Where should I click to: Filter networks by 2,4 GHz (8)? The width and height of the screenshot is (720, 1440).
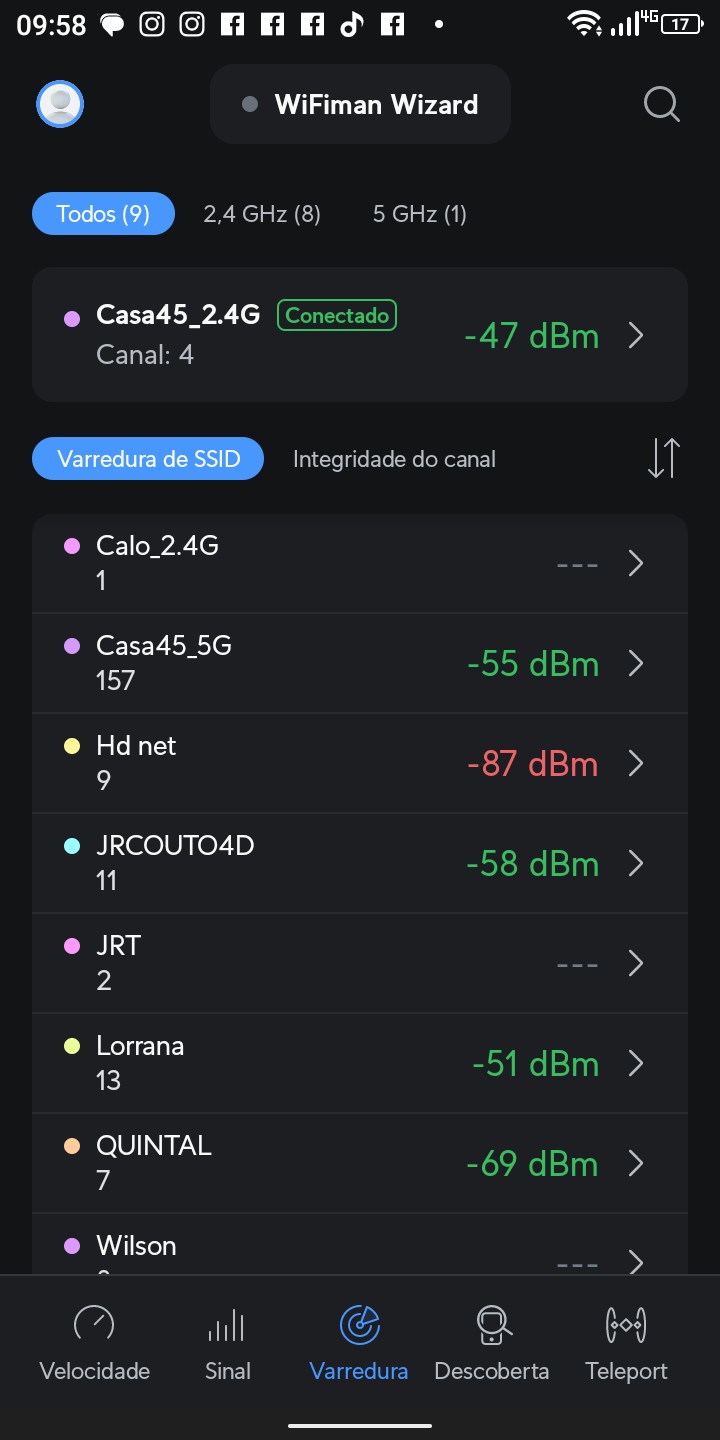262,214
